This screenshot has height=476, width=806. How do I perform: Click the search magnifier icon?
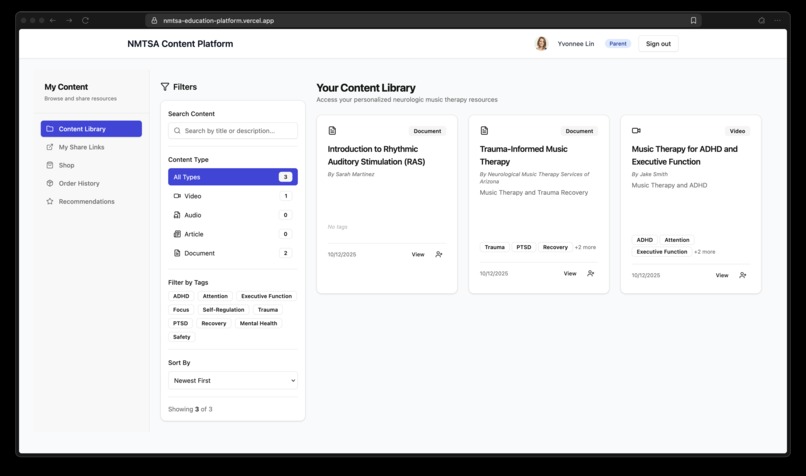point(177,131)
